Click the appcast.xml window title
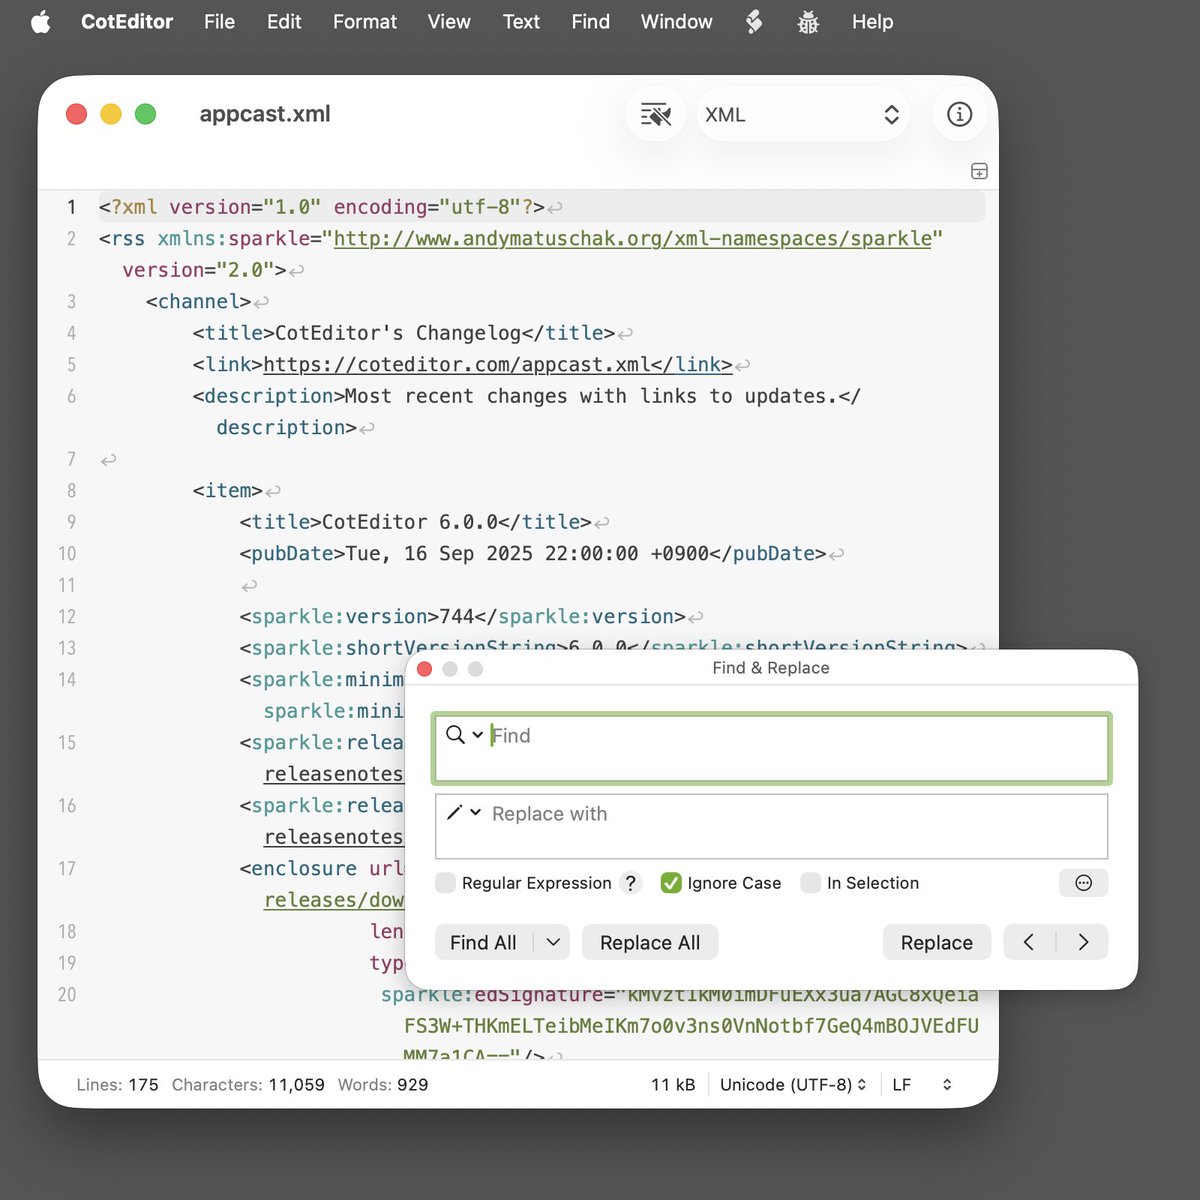Viewport: 1200px width, 1200px height. click(x=265, y=114)
